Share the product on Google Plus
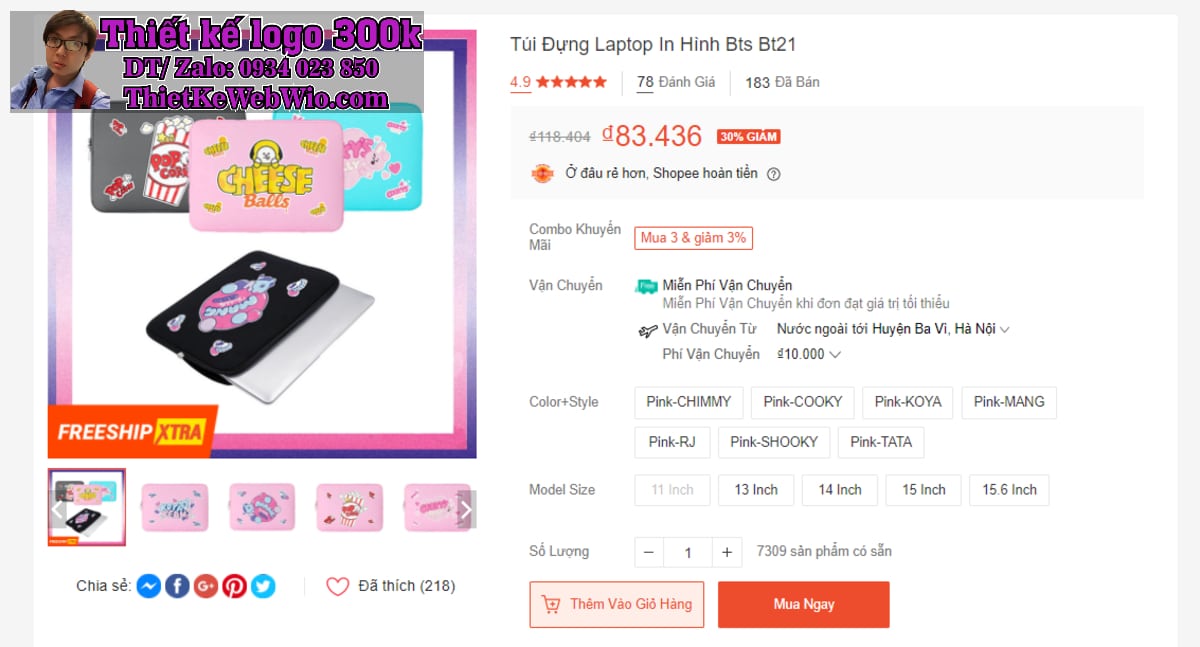Viewport: 1200px width, 647px height. 206,586
